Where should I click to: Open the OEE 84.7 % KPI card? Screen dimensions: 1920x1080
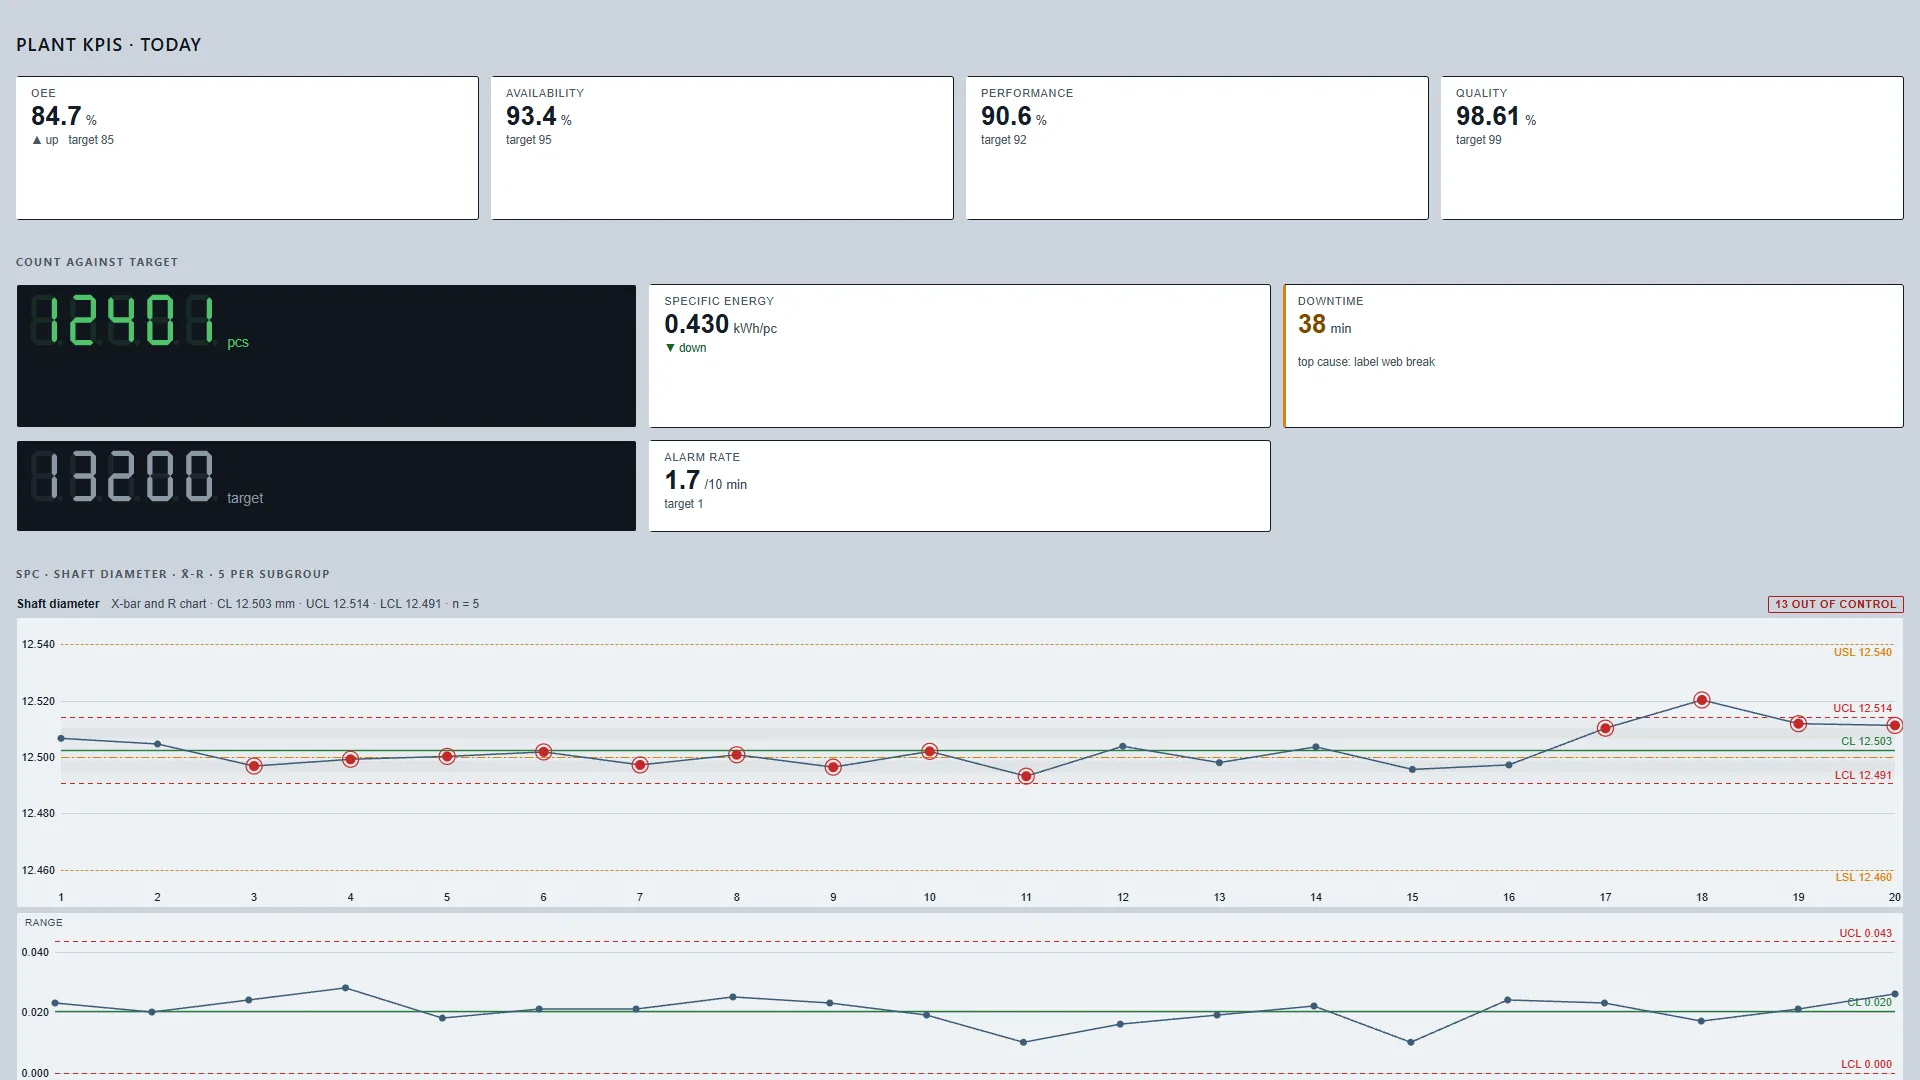click(247, 148)
